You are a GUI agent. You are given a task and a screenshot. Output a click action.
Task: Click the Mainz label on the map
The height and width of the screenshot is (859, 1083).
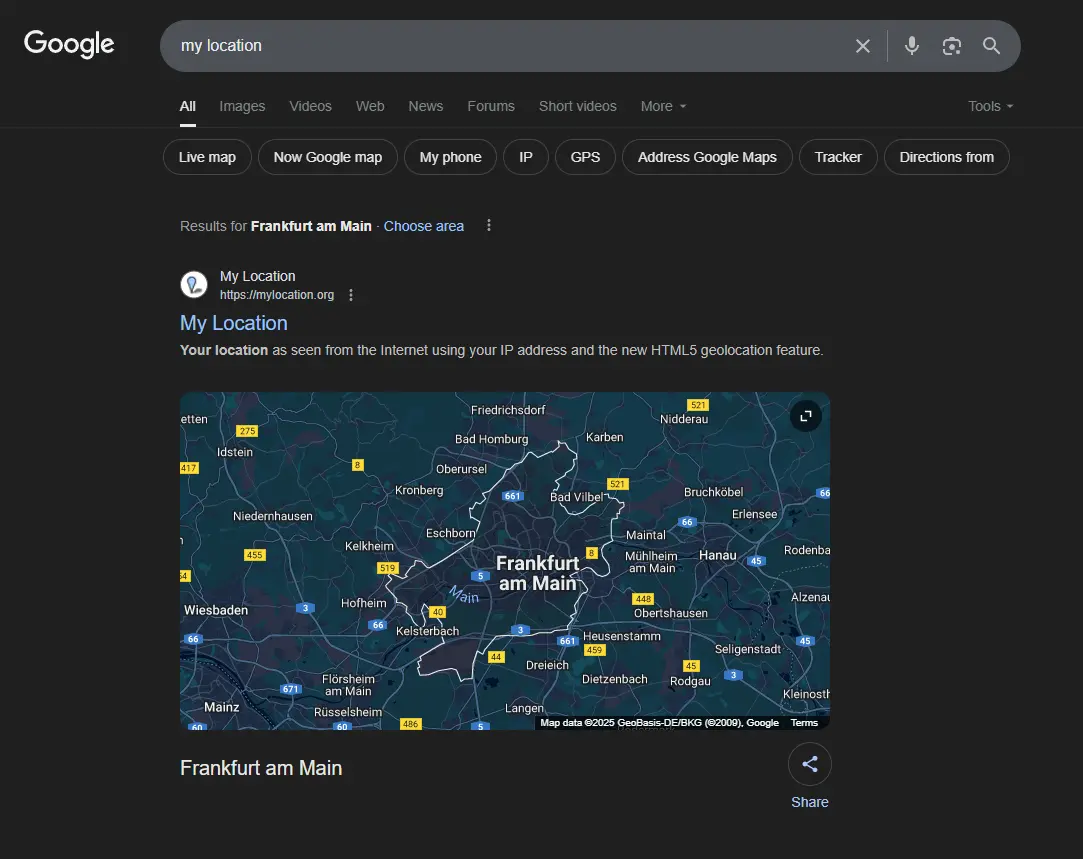click(x=222, y=707)
